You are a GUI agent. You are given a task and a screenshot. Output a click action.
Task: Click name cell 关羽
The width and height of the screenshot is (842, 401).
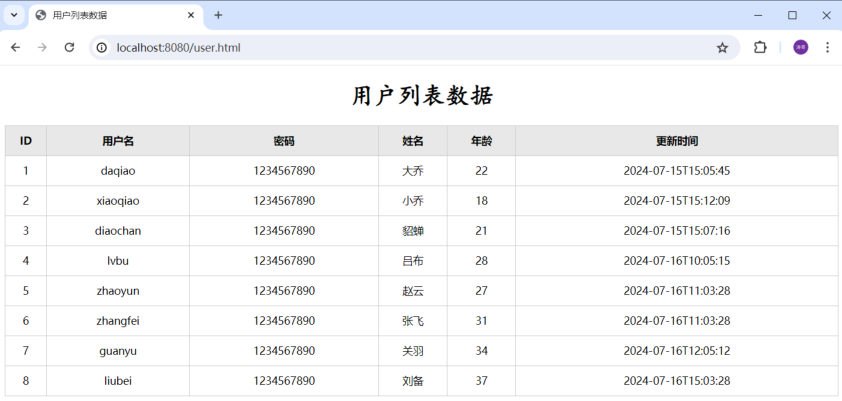(x=413, y=351)
